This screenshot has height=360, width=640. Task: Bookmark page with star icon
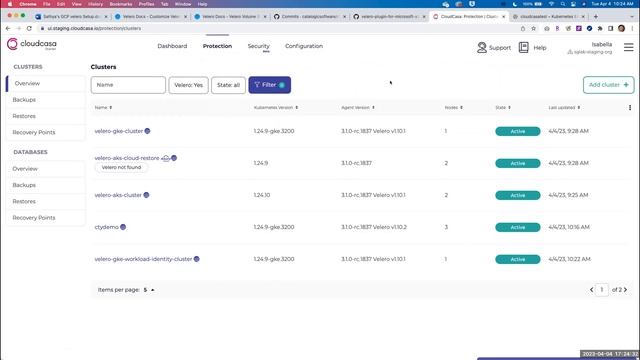pos(533,29)
